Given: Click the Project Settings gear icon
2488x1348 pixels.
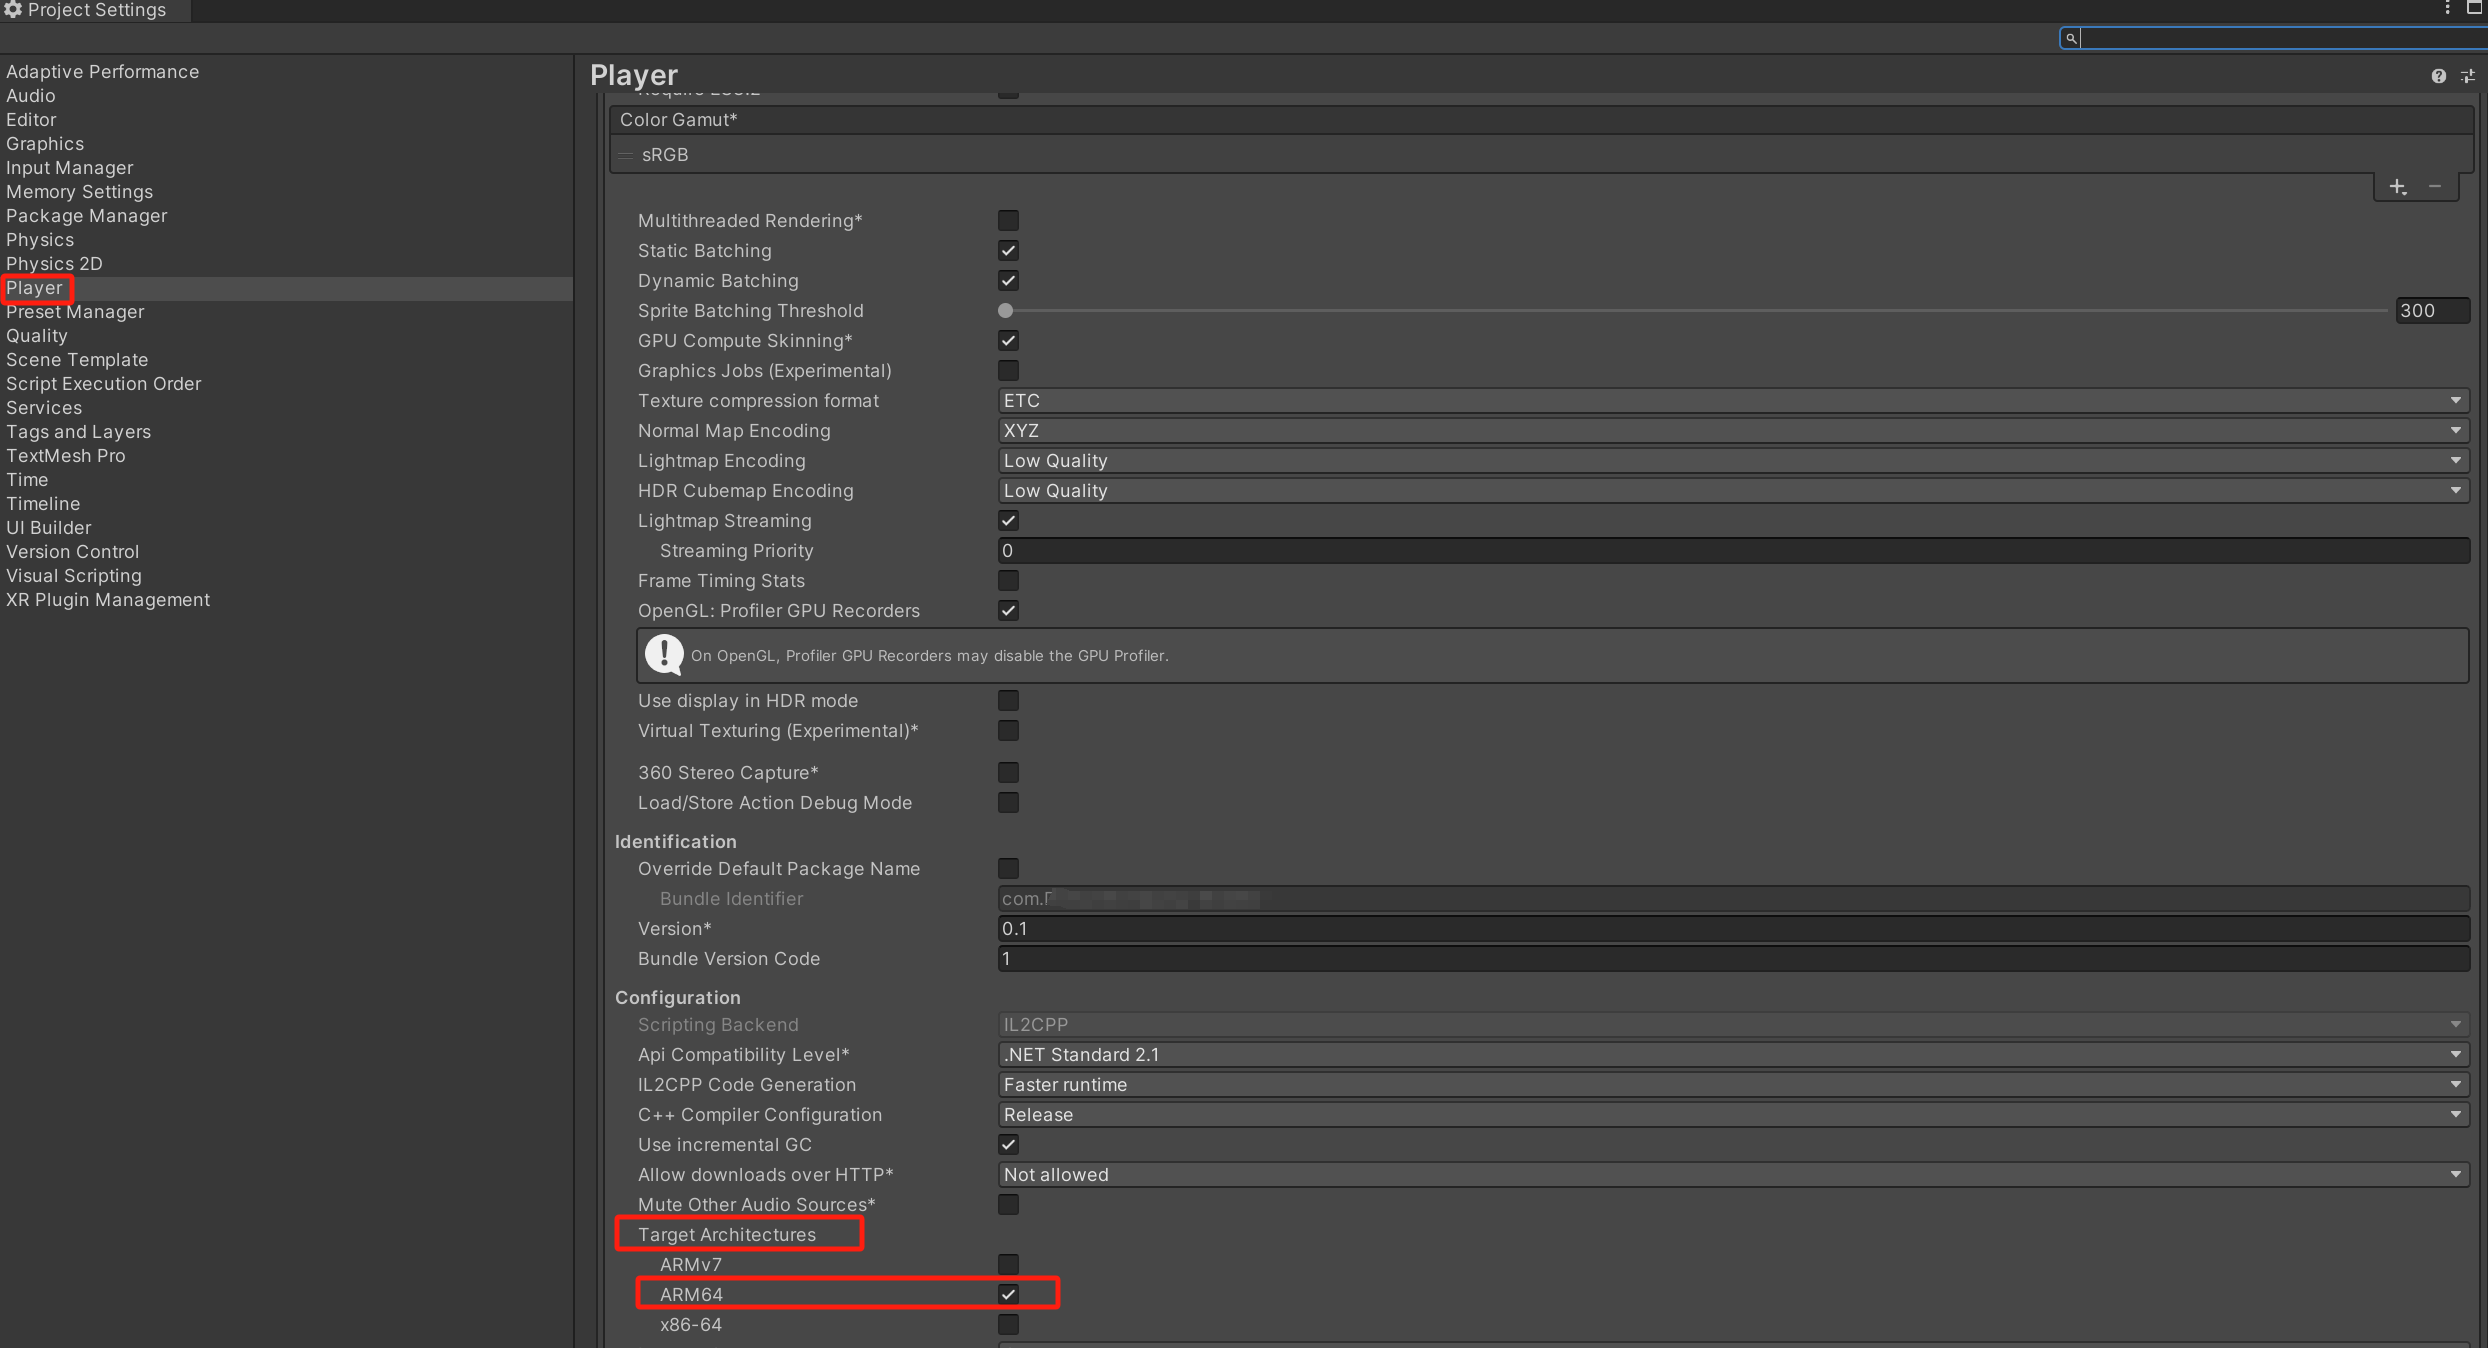Looking at the screenshot, I should [13, 10].
